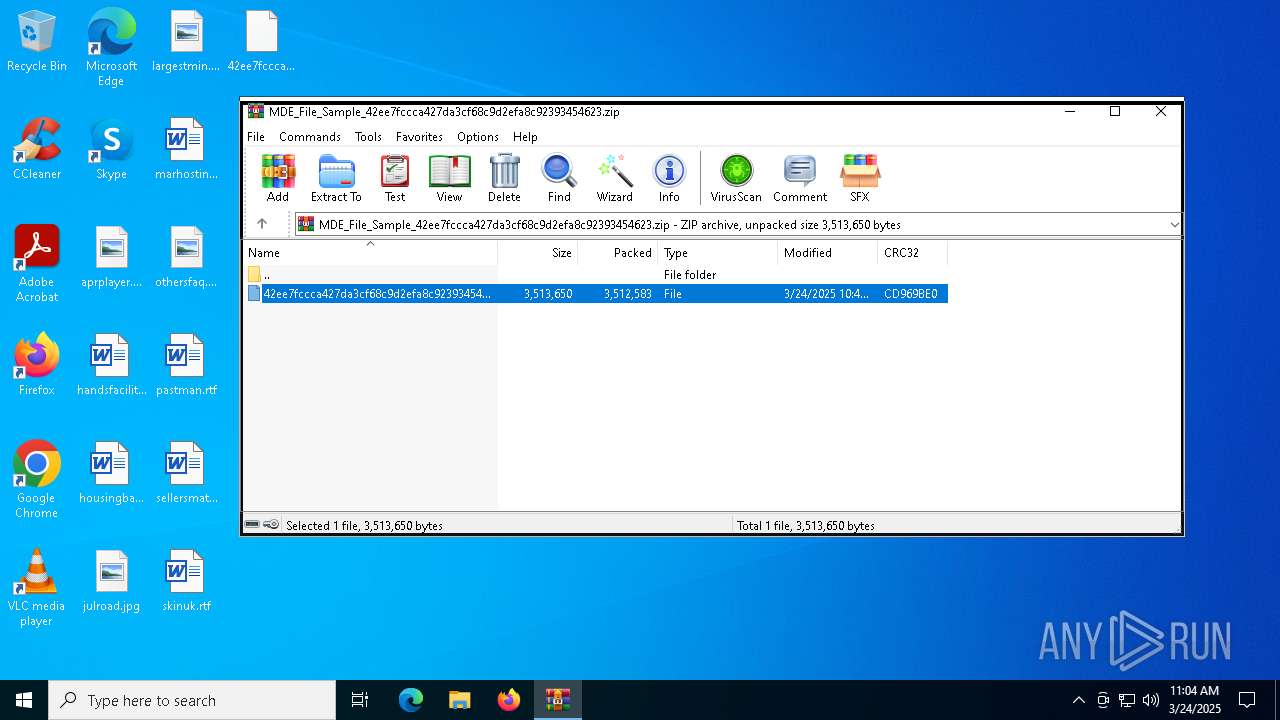Click the Extract To toolbar icon
The image size is (1280, 720).
pos(336,178)
